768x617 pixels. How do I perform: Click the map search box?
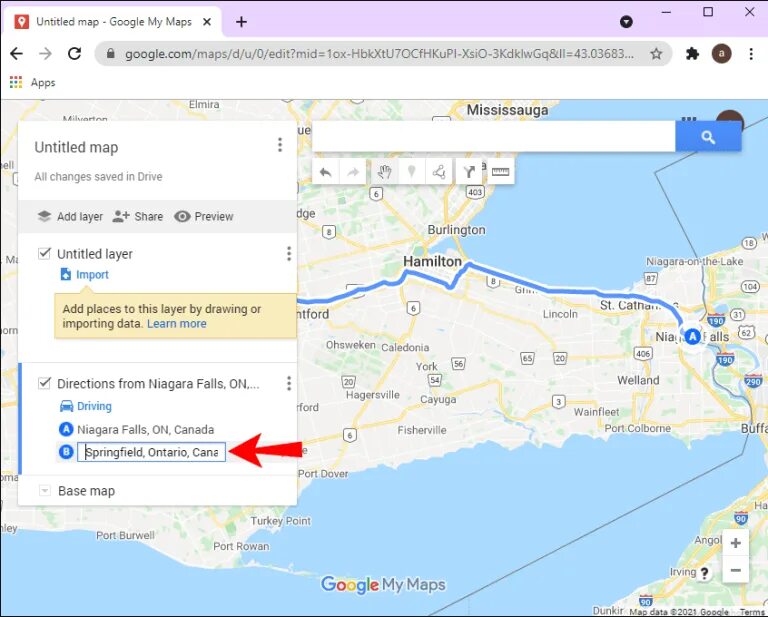pyautogui.click(x=494, y=137)
